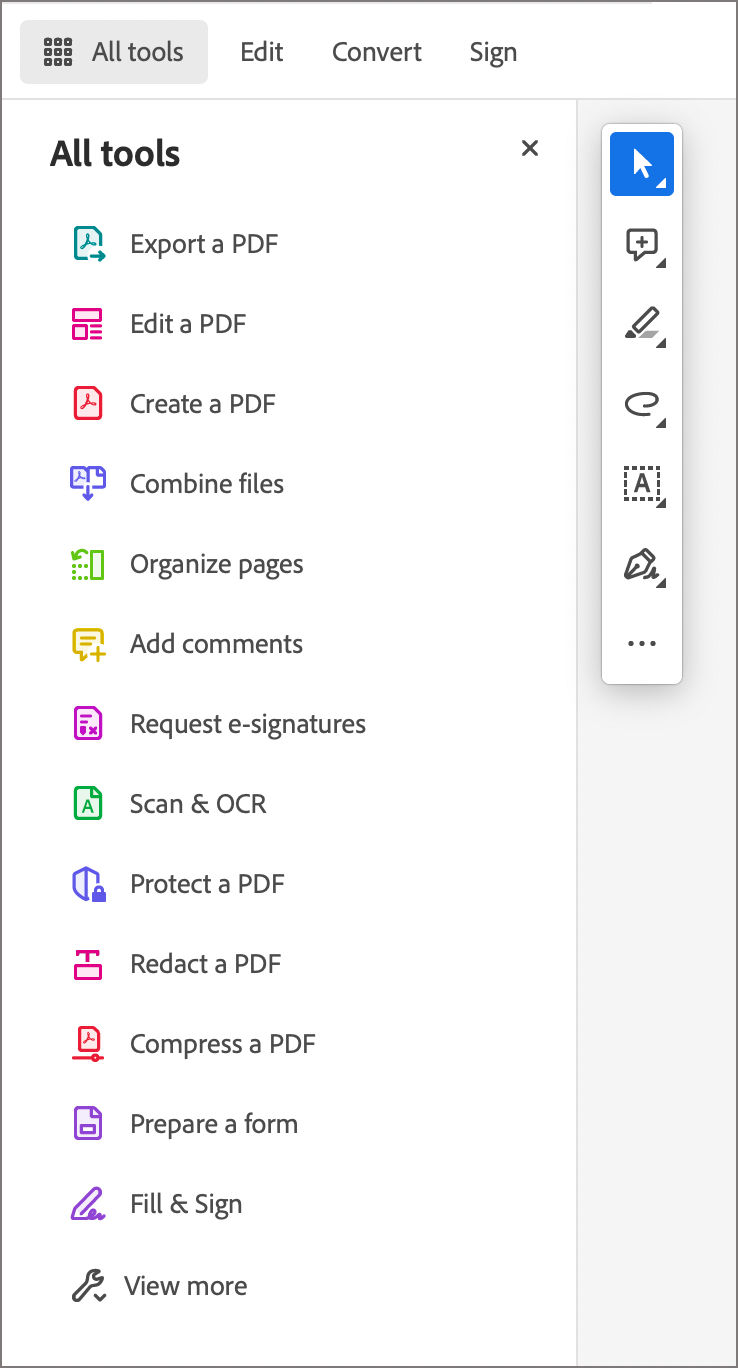Click the Redact a PDF icon
This screenshot has height=1368, width=738.
point(89,963)
